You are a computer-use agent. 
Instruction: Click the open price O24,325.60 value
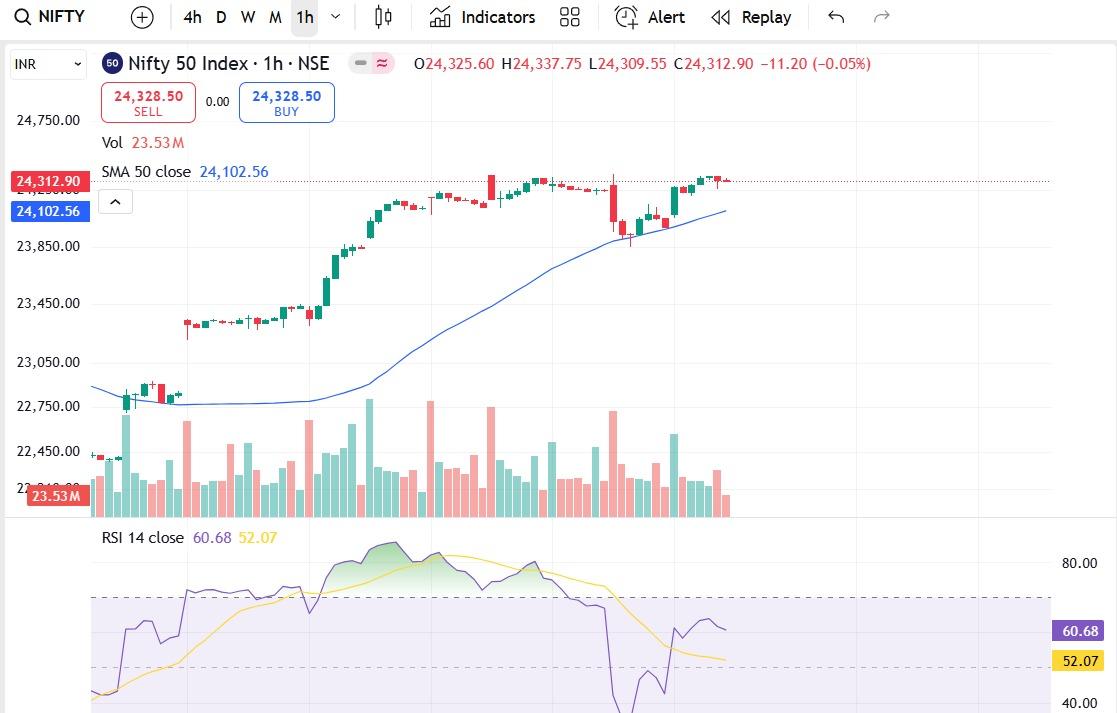click(454, 63)
